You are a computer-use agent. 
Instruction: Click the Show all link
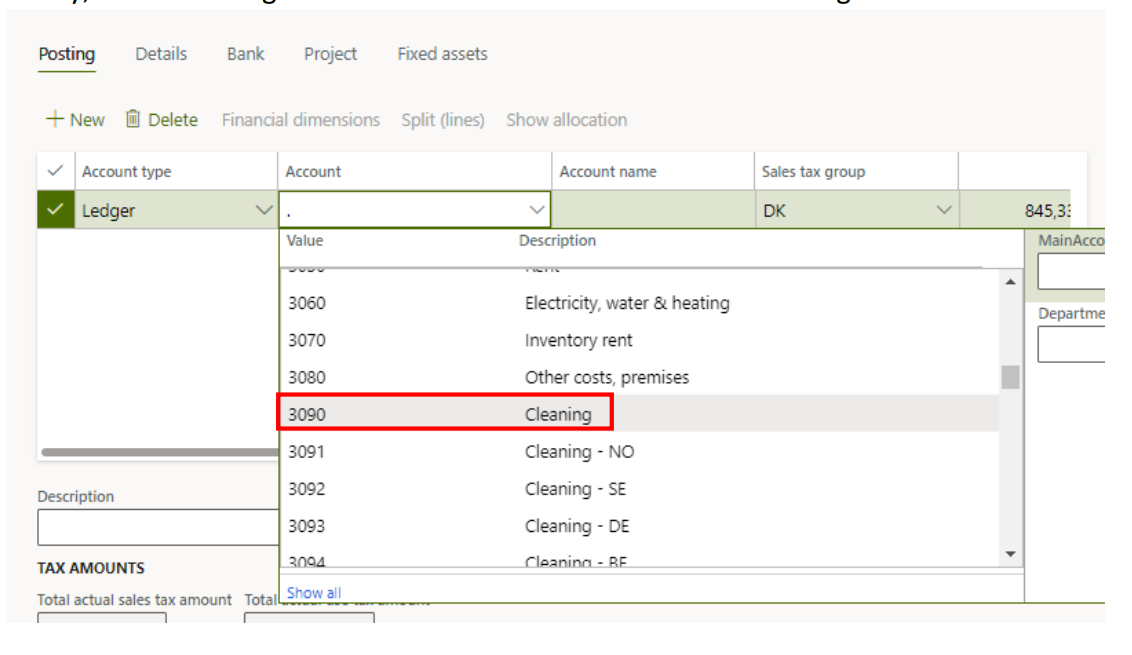314,593
